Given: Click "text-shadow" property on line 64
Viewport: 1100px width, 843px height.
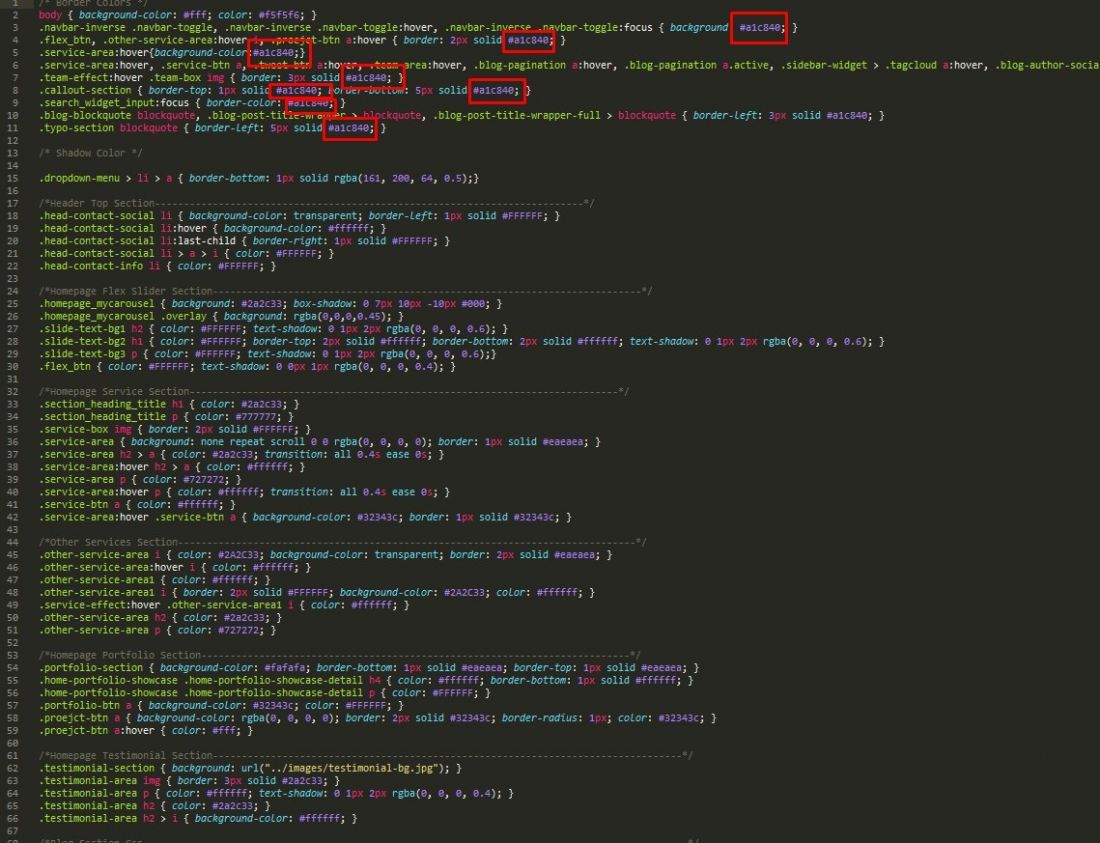Looking at the screenshot, I should (291, 795).
